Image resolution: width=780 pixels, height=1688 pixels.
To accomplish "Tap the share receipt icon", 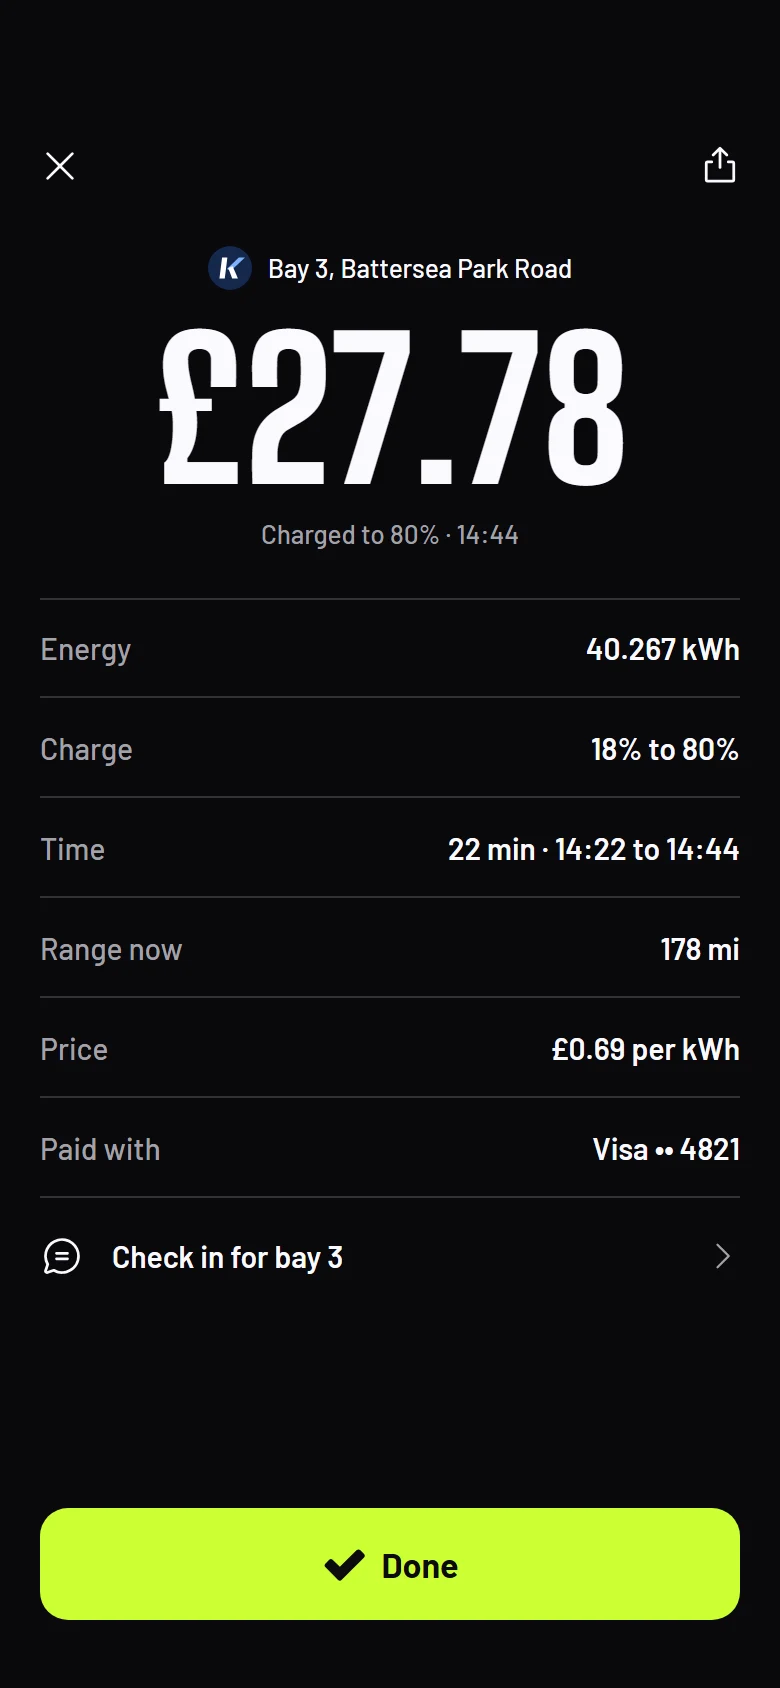I will pos(720,165).
